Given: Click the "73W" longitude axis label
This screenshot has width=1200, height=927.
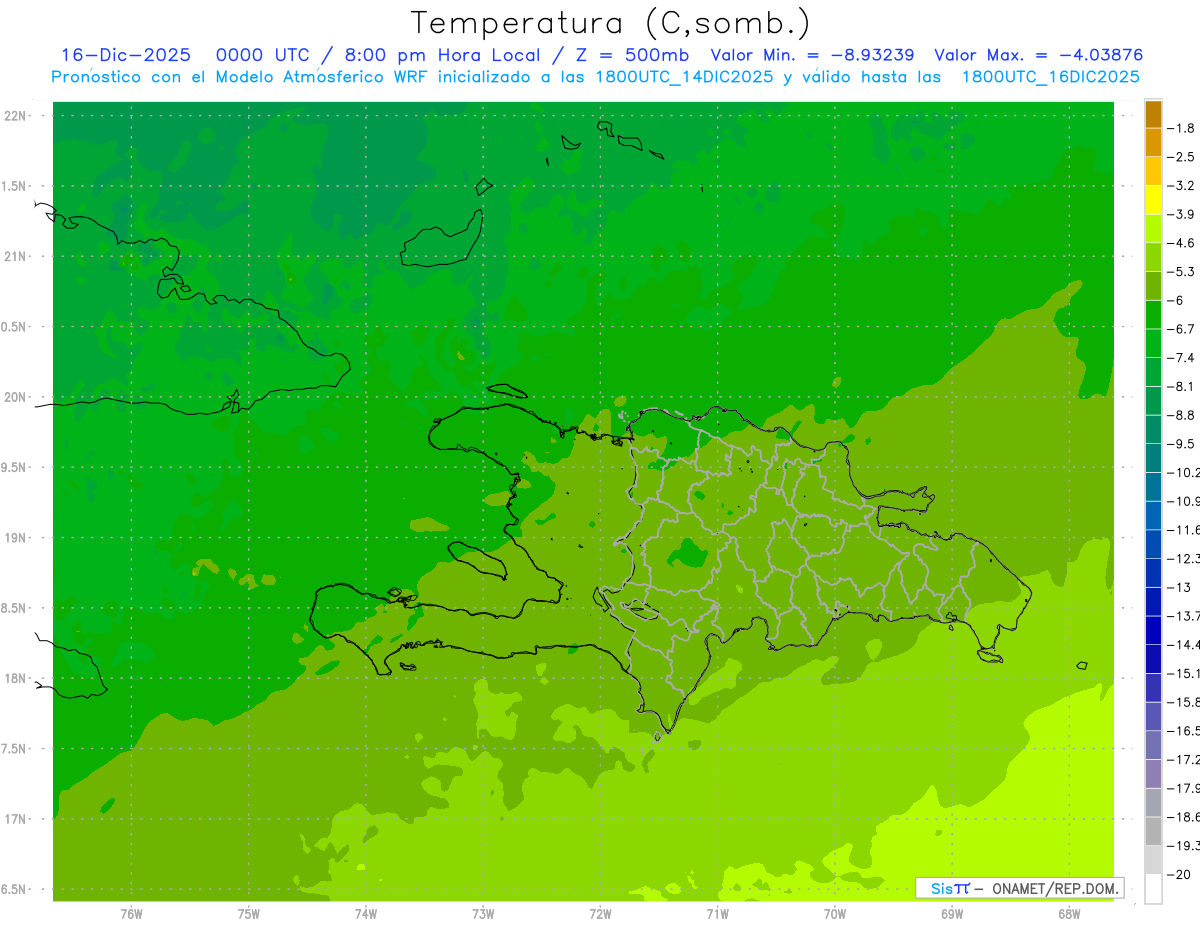Looking at the screenshot, I should [483, 914].
